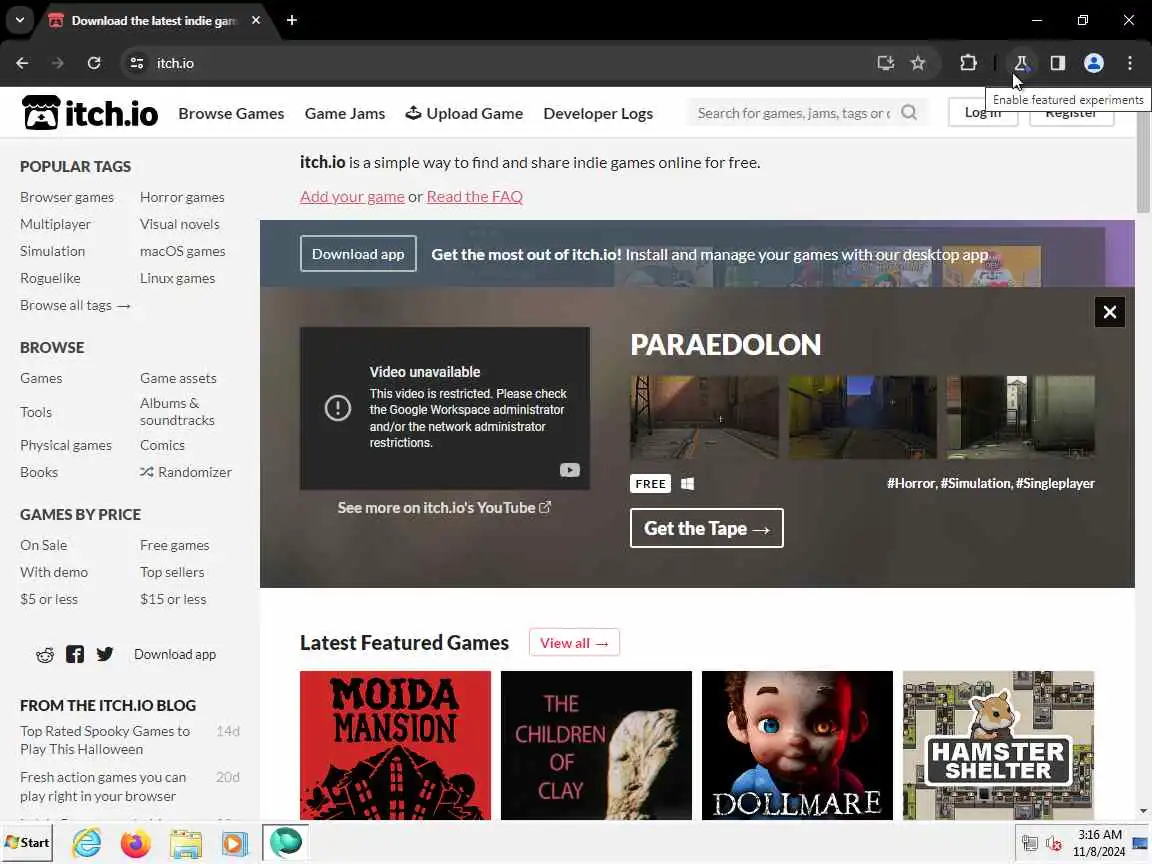
Task: Click the muted volume tray icon
Action: [1054, 843]
